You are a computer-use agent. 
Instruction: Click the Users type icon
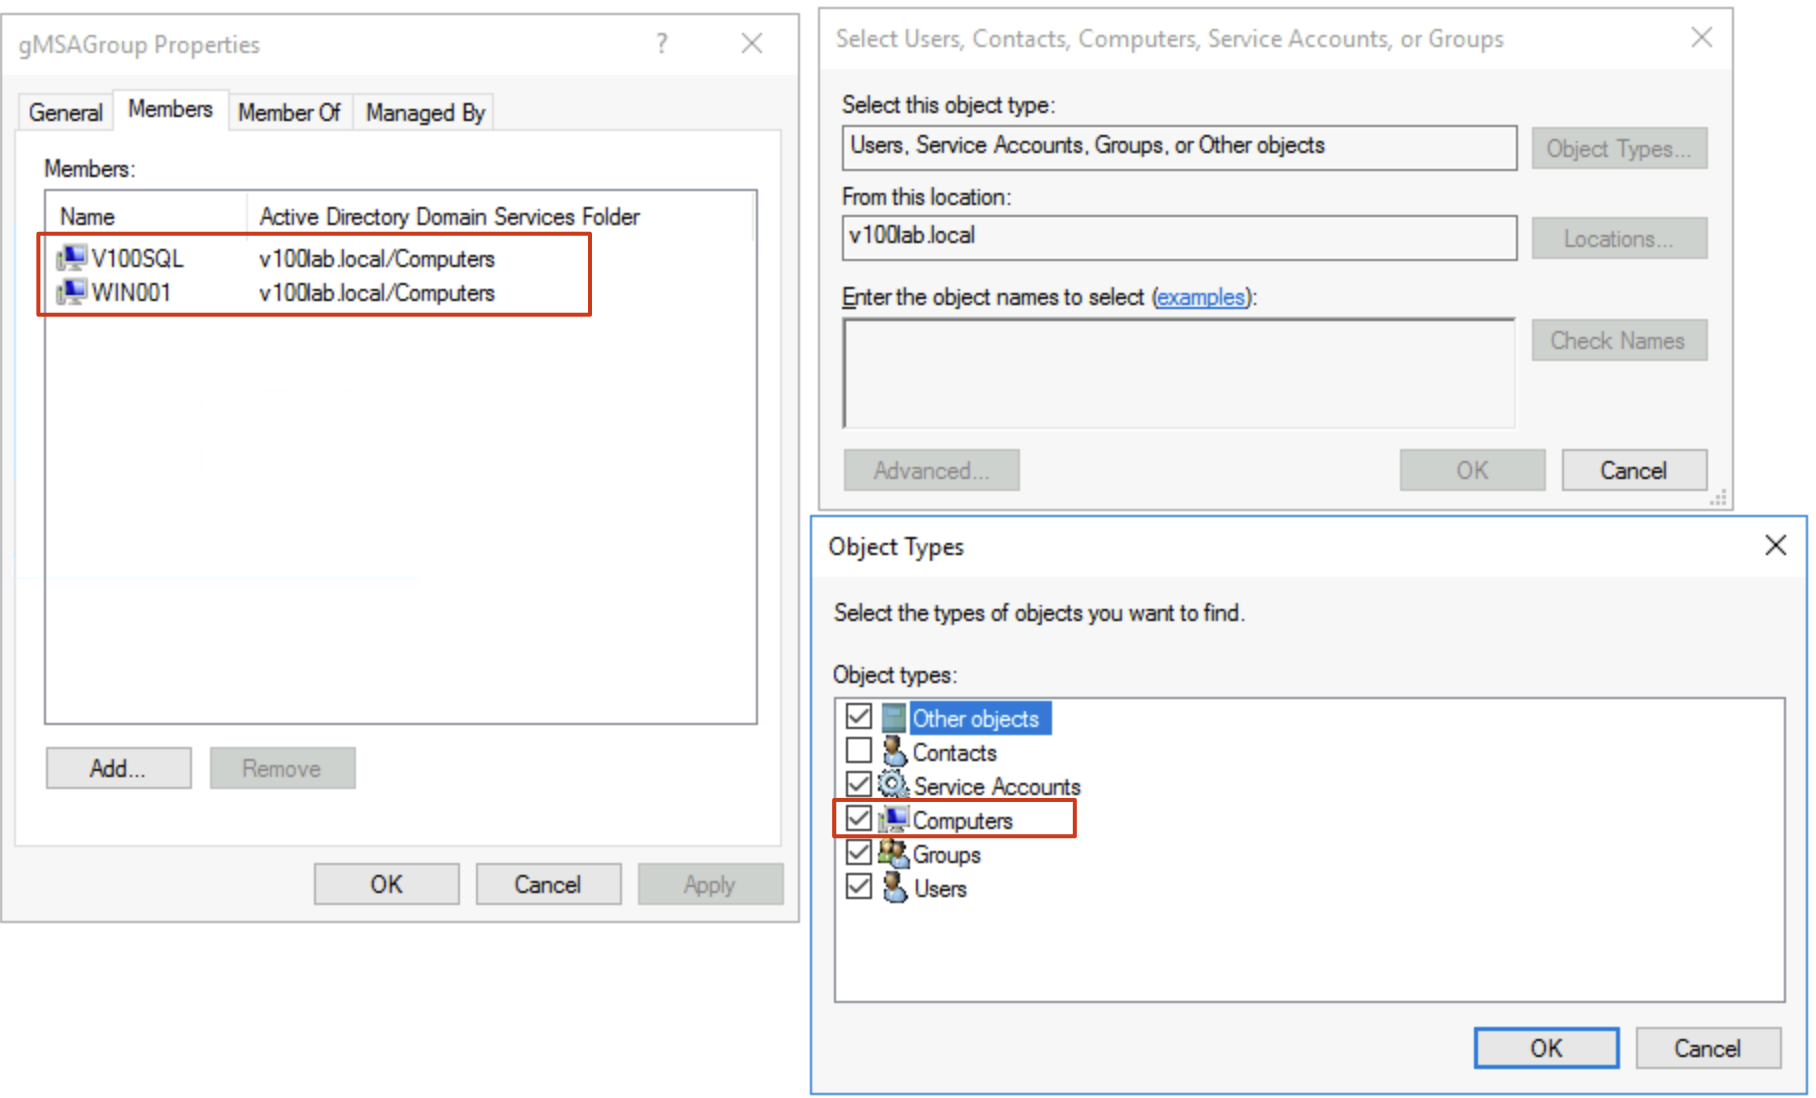click(894, 887)
